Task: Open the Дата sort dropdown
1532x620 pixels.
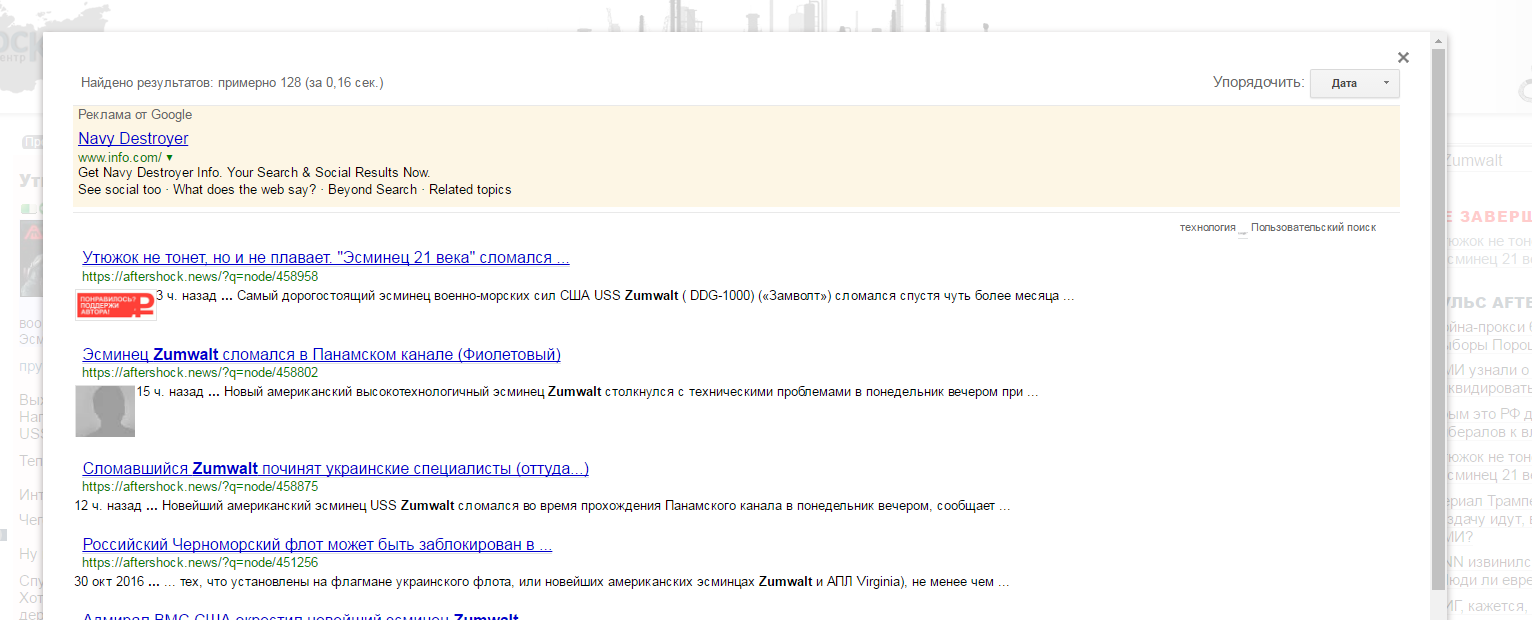Action: [x=1355, y=83]
